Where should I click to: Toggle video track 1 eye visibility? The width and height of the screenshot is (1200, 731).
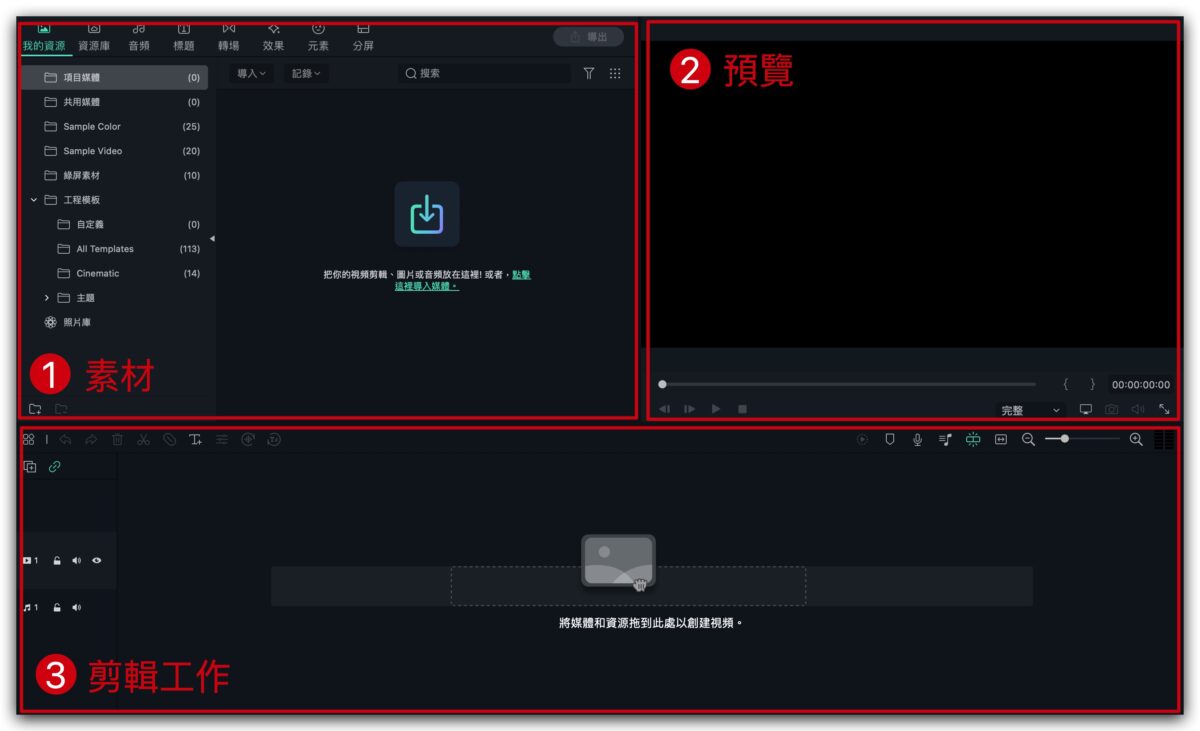97,561
